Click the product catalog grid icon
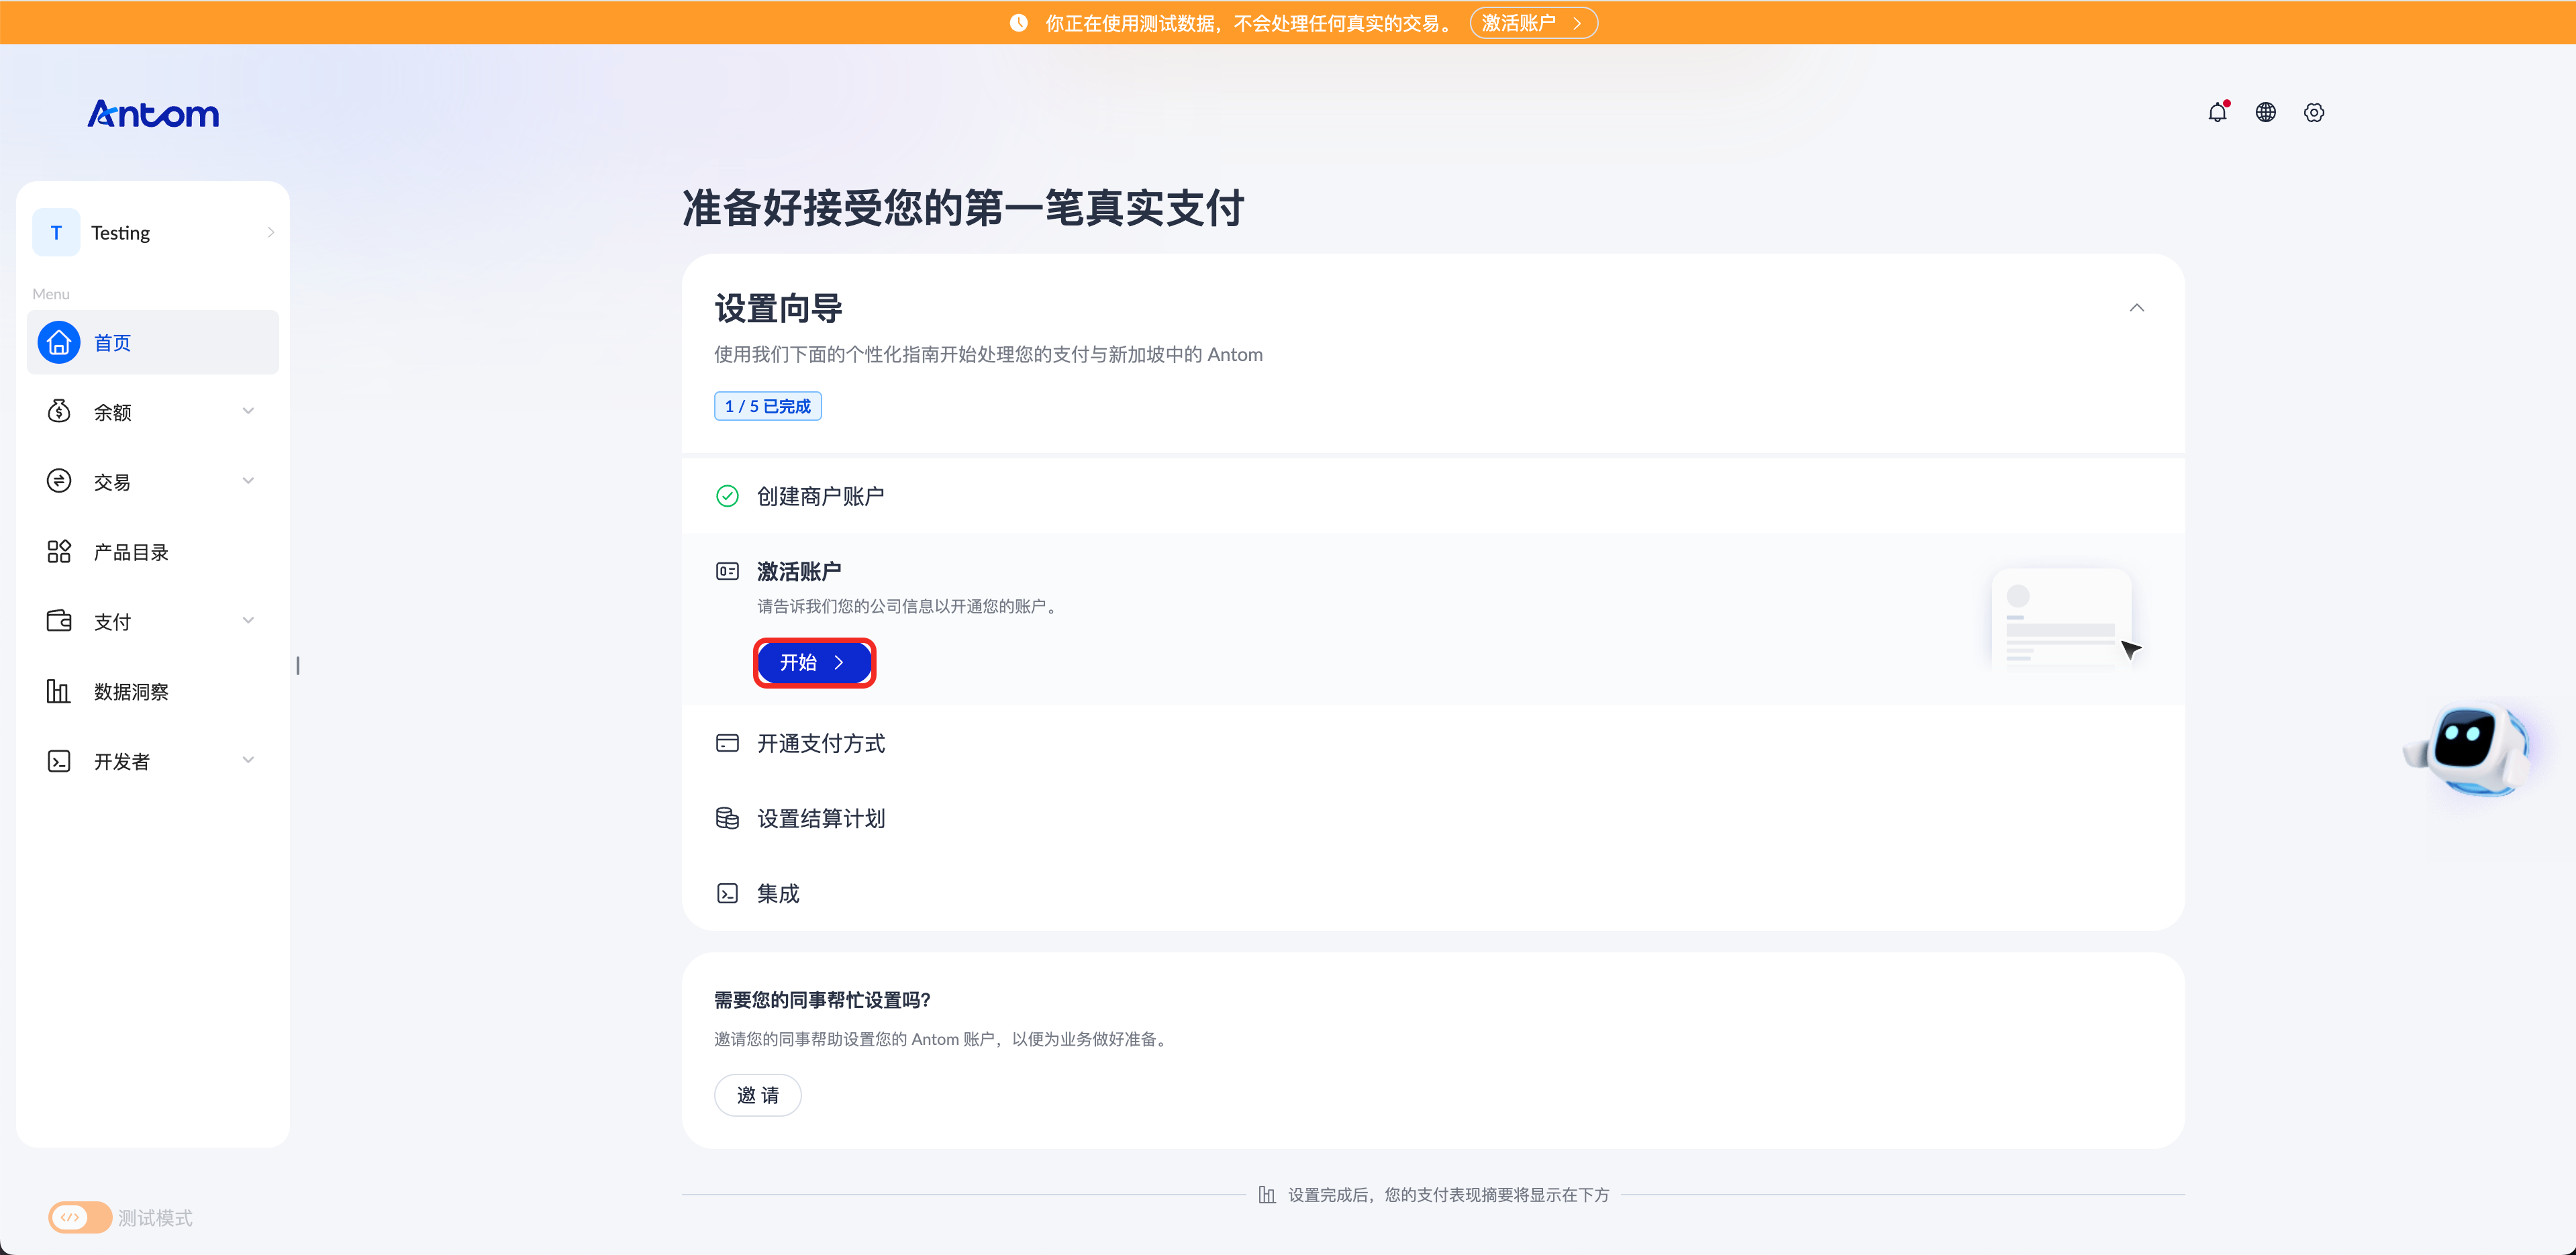 click(59, 551)
